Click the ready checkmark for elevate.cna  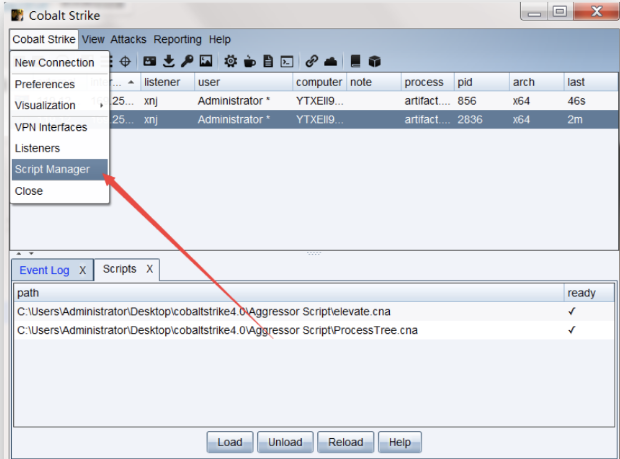(x=571, y=312)
